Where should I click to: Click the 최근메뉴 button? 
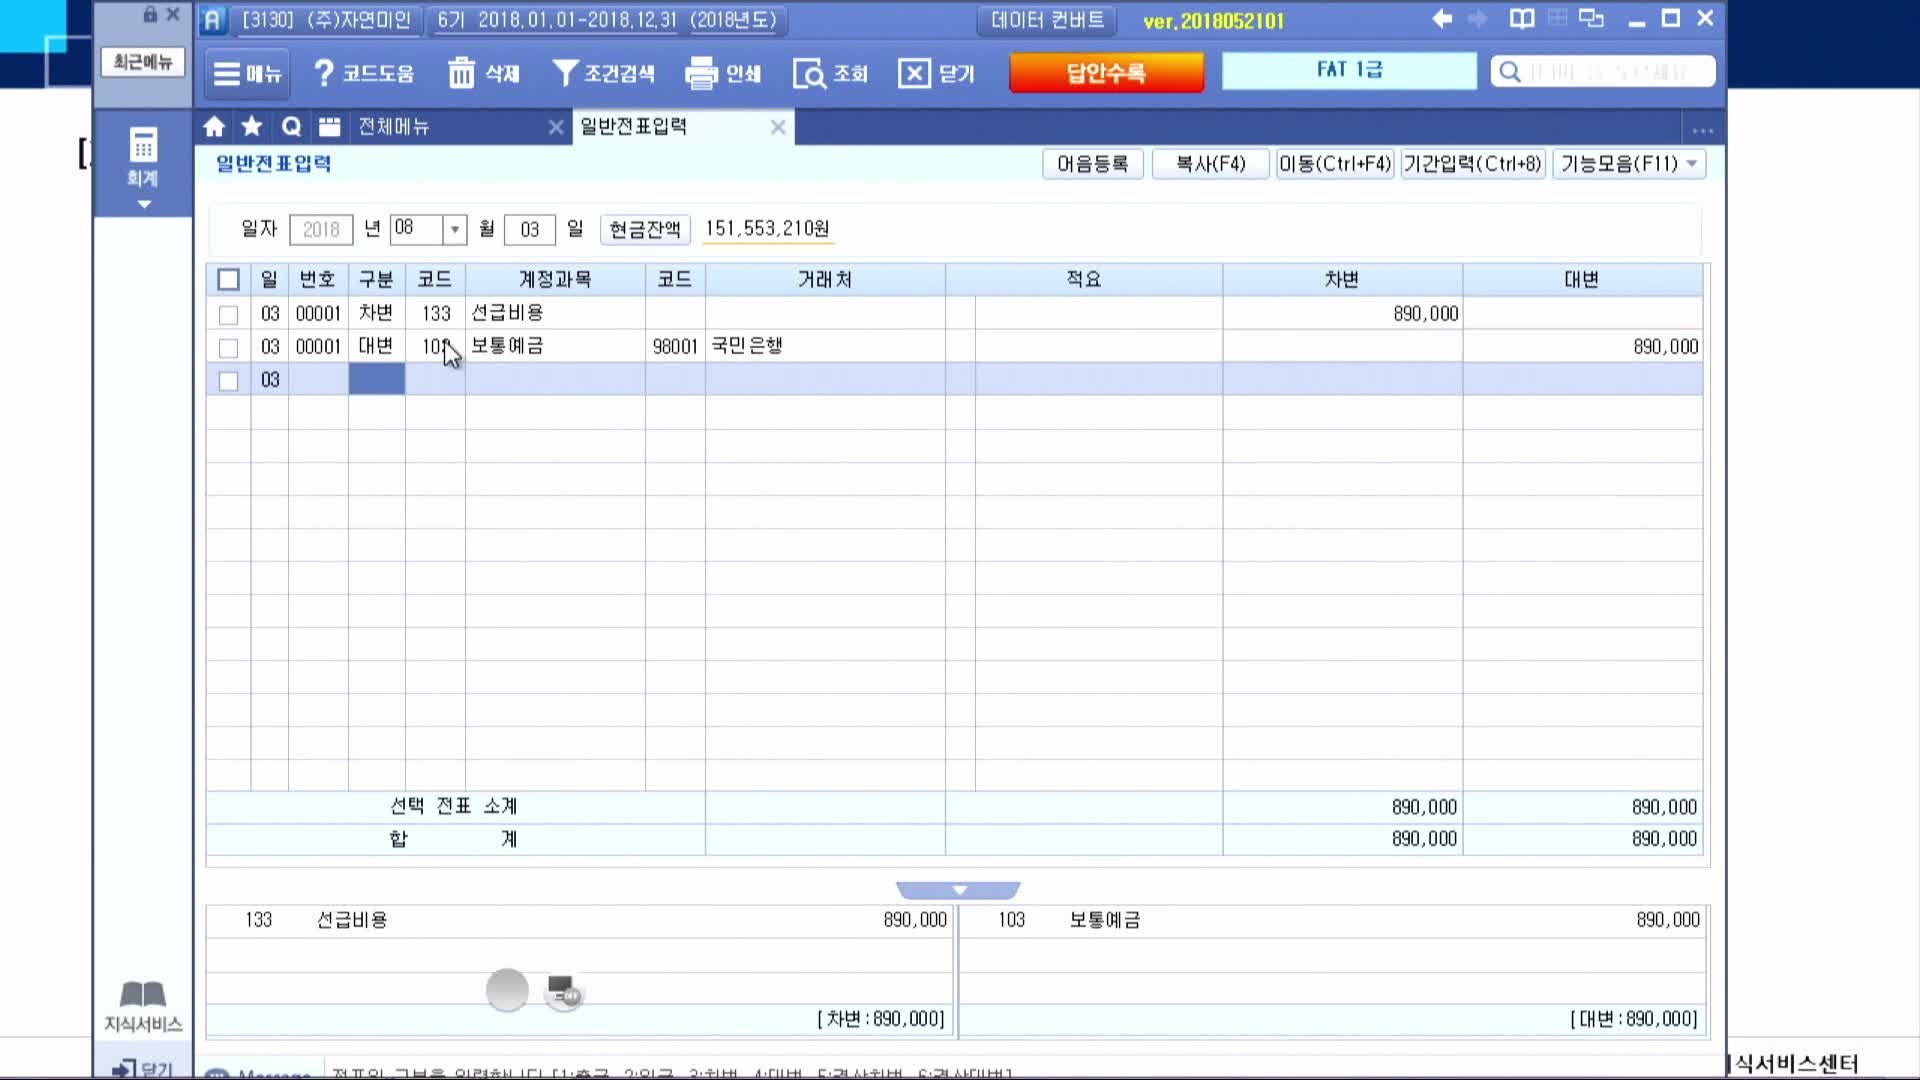tap(143, 62)
